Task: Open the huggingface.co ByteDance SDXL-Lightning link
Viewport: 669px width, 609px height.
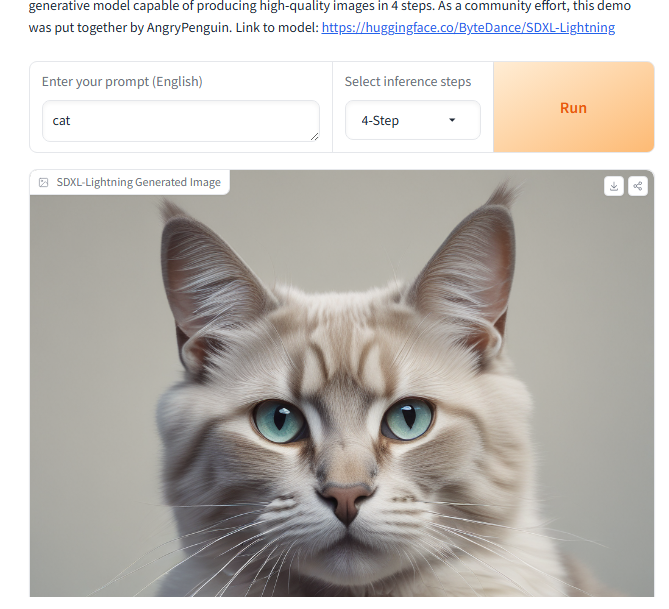Action: tap(468, 27)
